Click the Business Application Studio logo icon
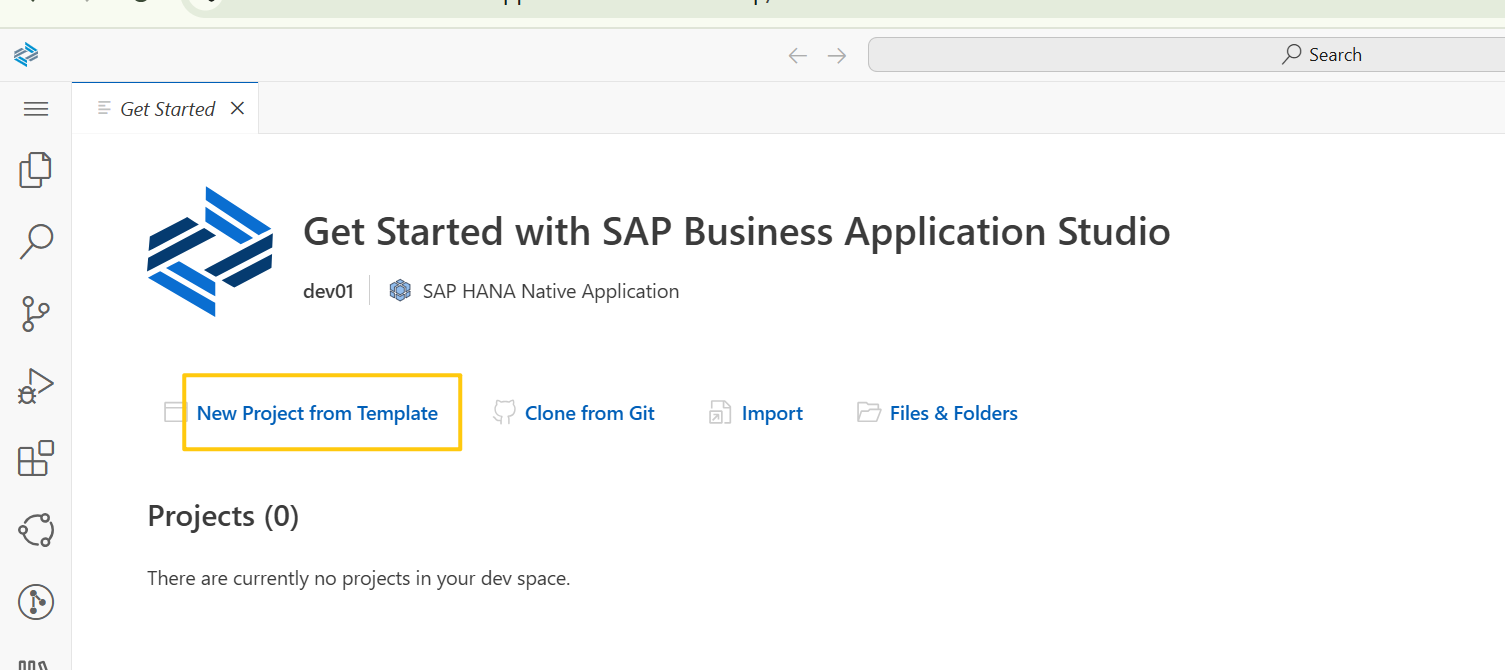 (x=26, y=55)
